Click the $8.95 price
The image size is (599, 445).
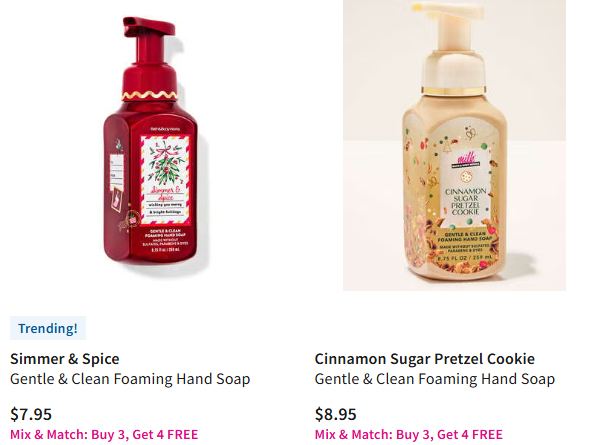[335, 414]
